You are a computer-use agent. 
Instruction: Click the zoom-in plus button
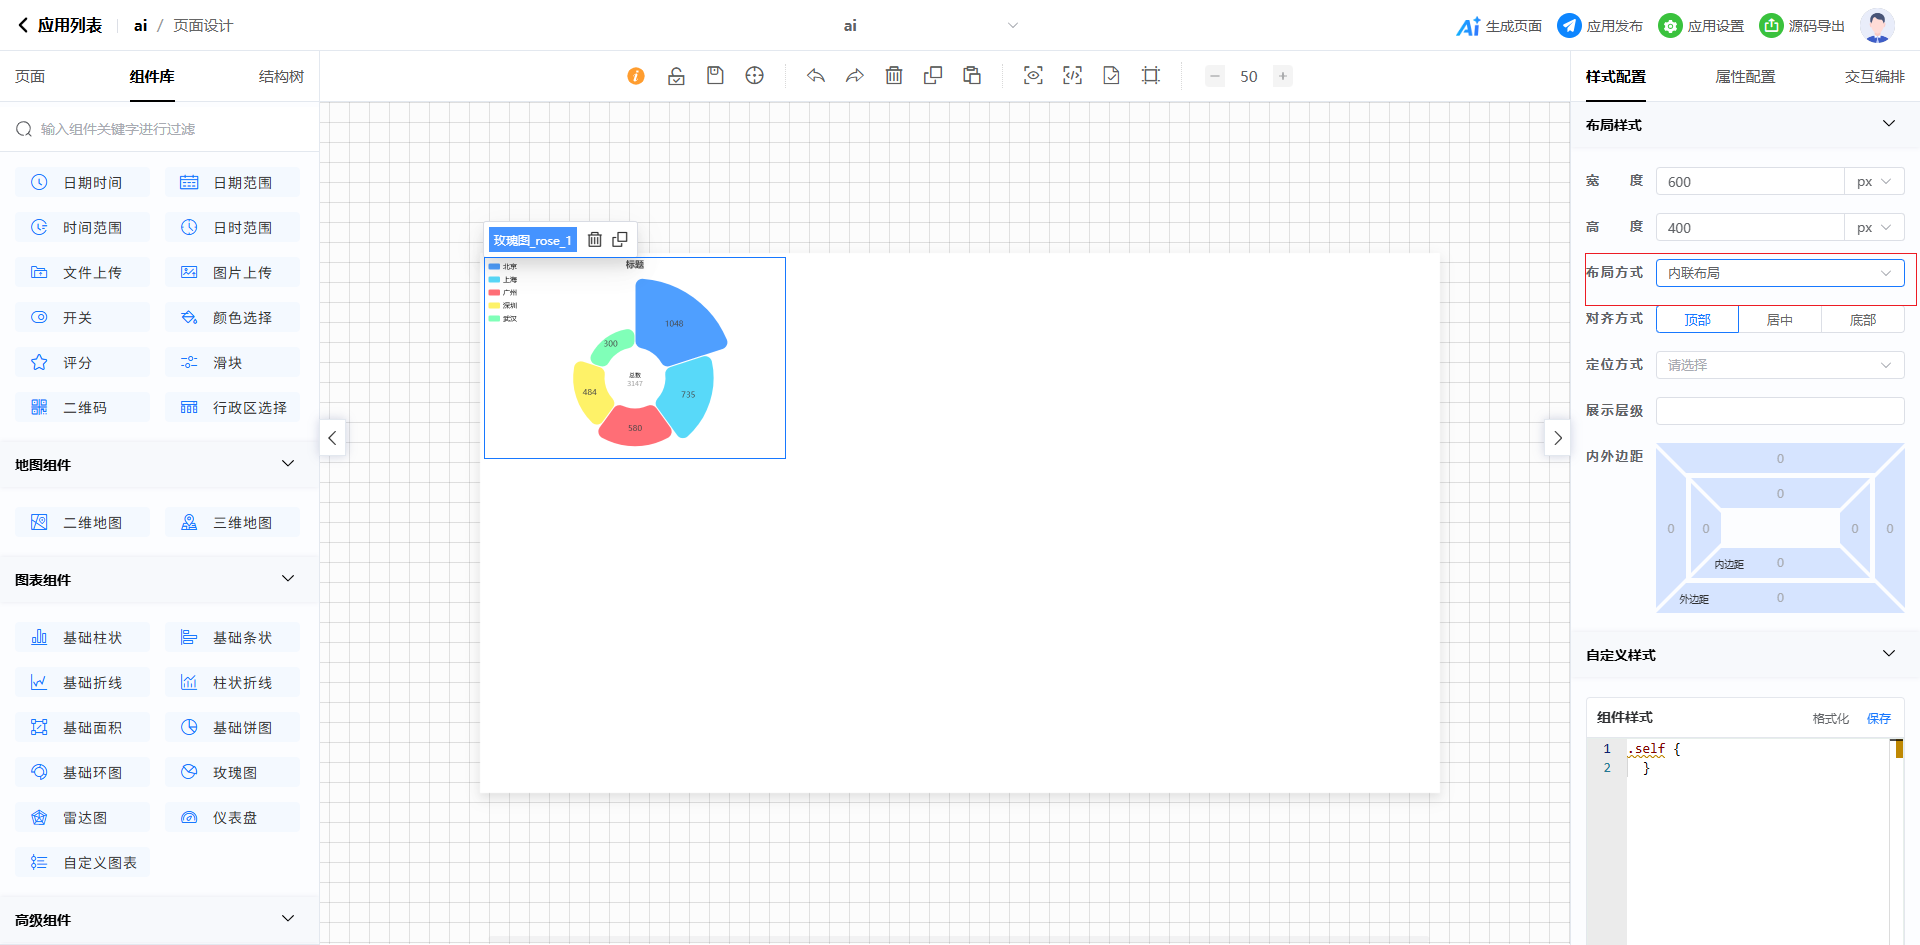click(1283, 76)
